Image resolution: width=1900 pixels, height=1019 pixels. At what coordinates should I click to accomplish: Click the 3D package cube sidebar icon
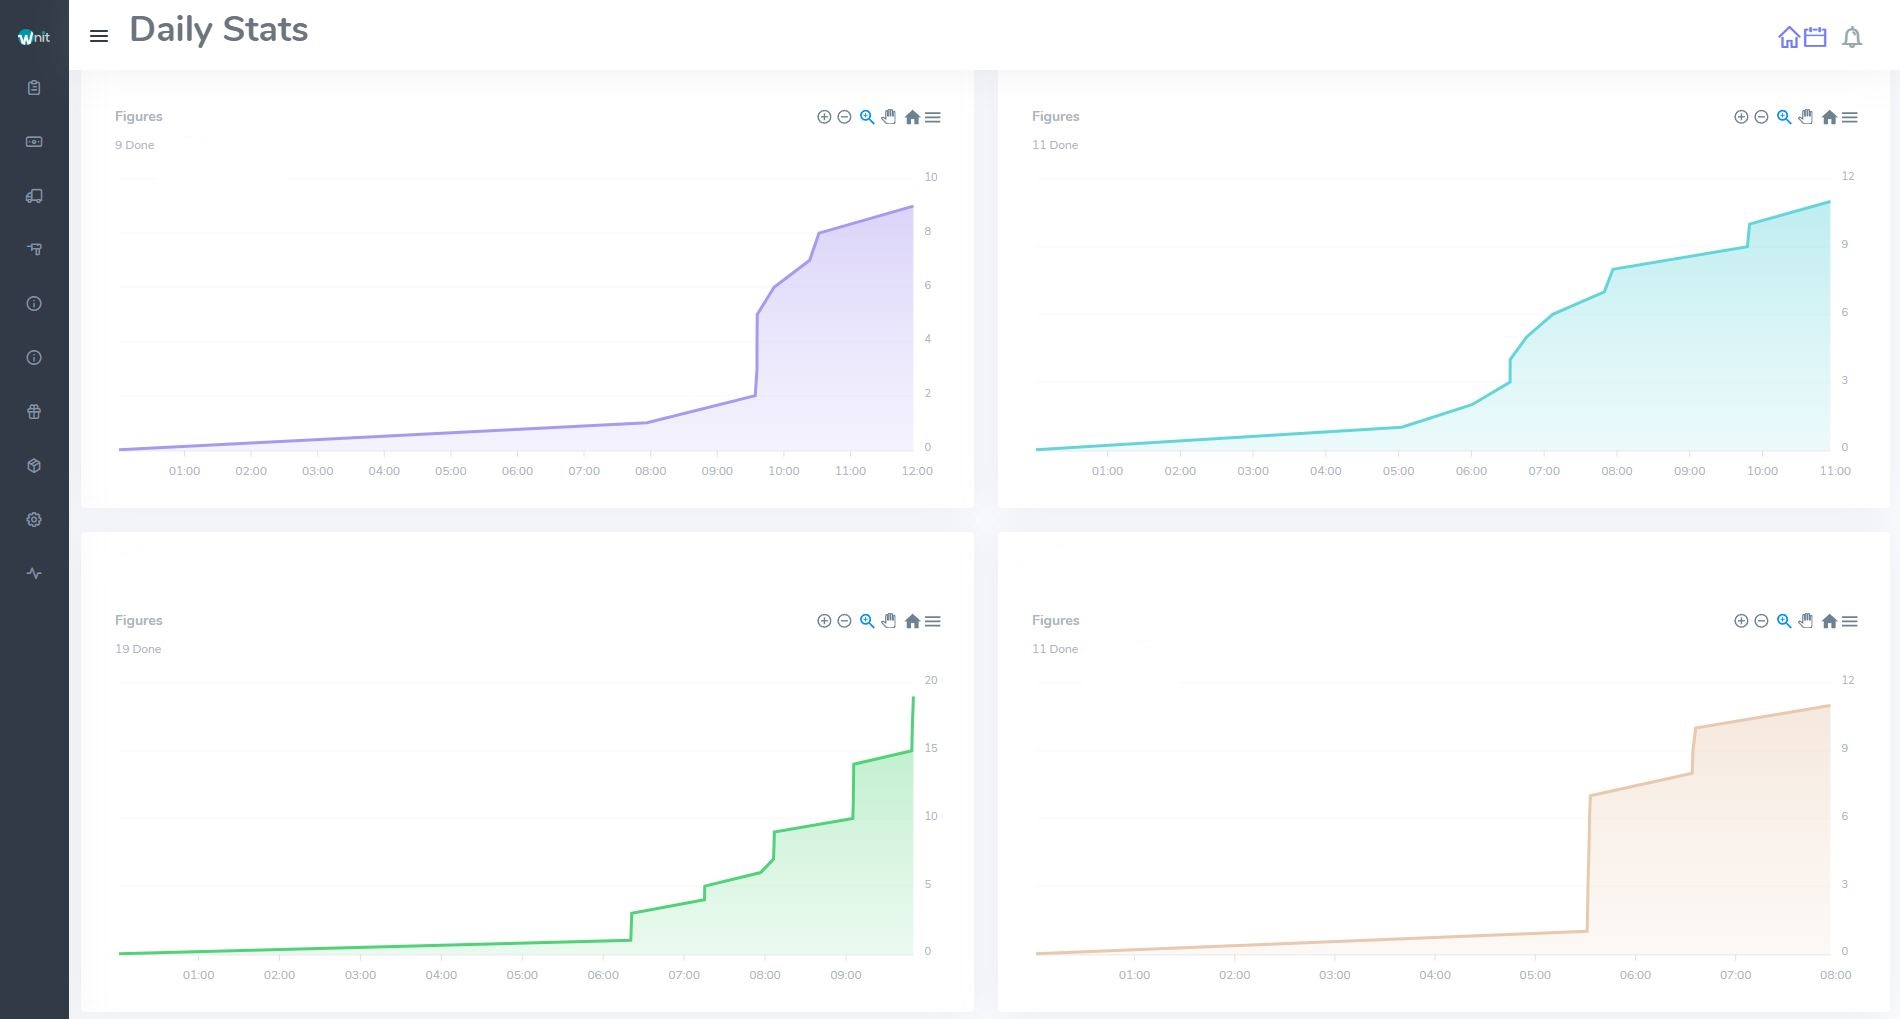(x=34, y=466)
